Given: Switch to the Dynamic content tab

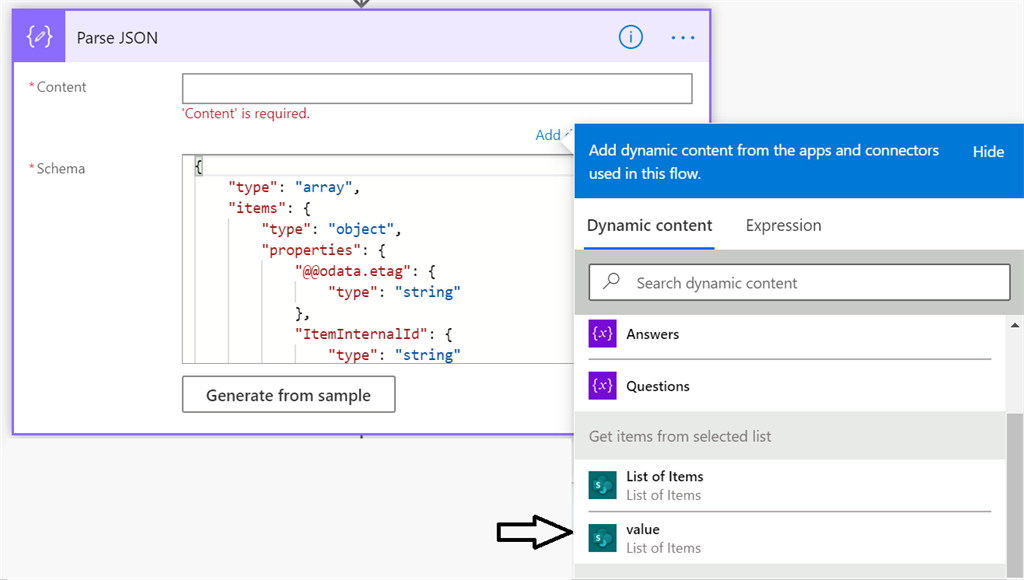Looking at the screenshot, I should coord(649,225).
